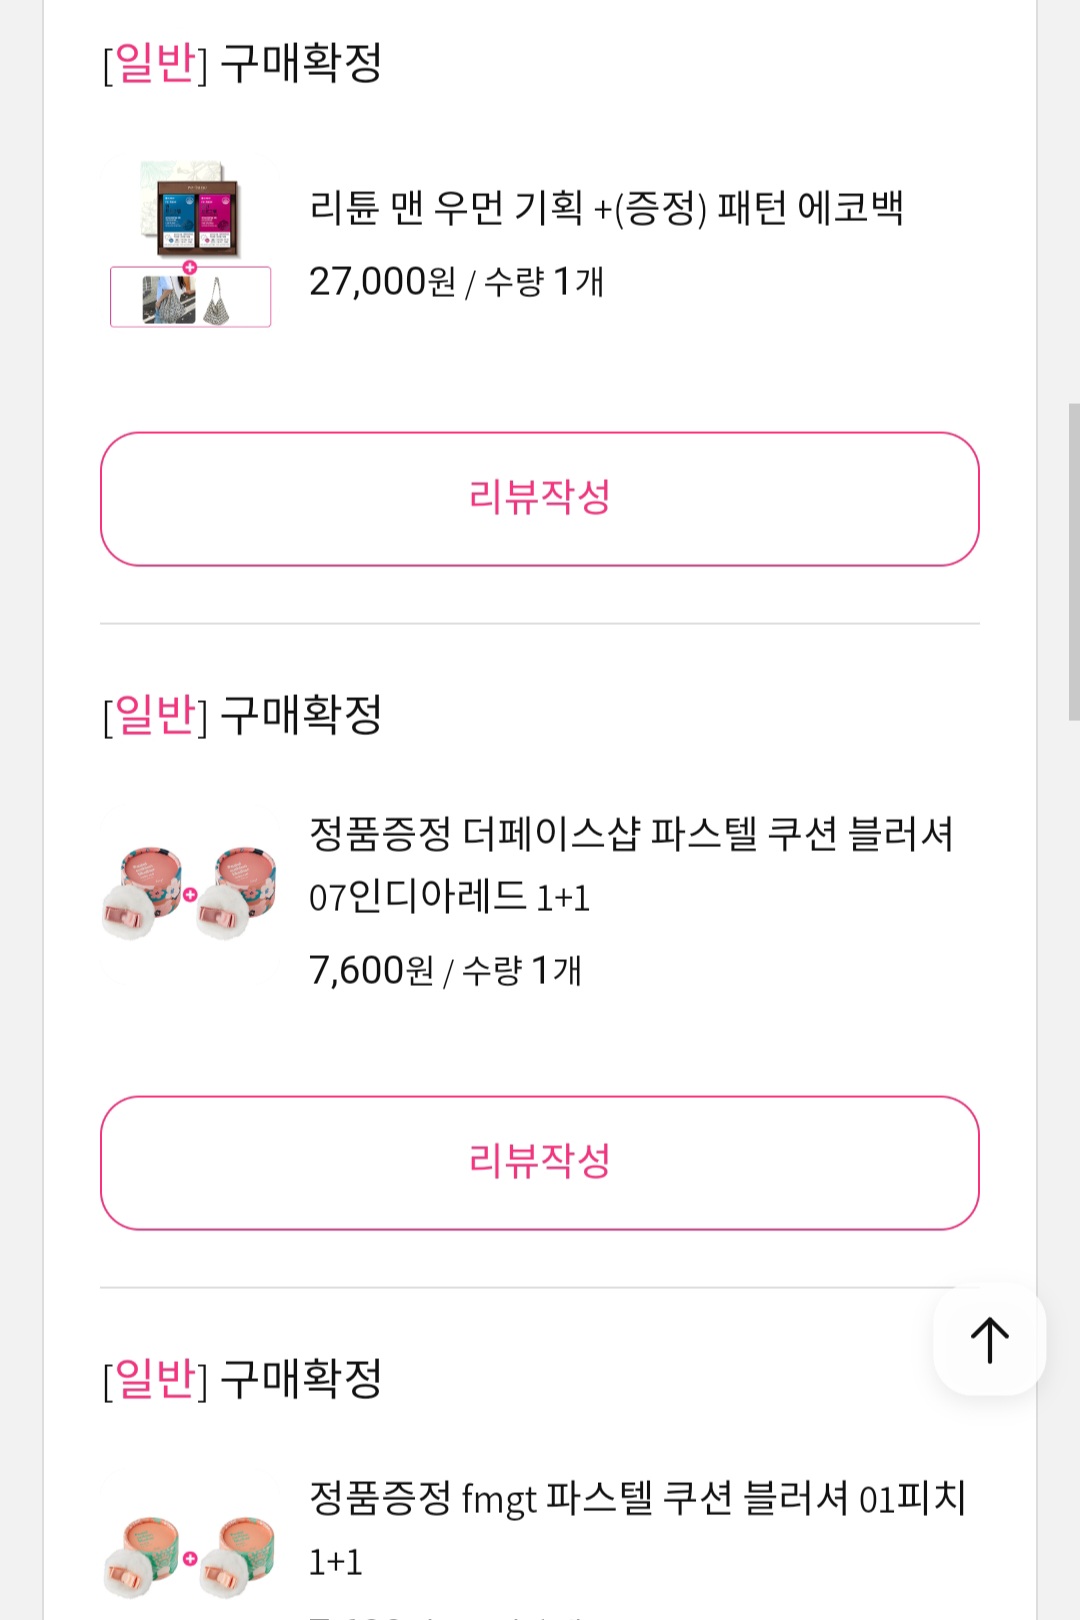The width and height of the screenshot is (1080, 1620).
Task: Open the 더페이스샵 07인디아레드 blusher thumbnail
Action: click(190, 894)
